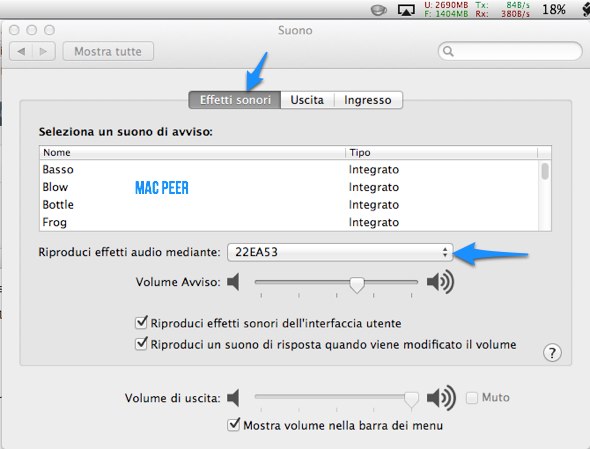
Task: Click the forward arrow navigation button
Action: [44, 51]
